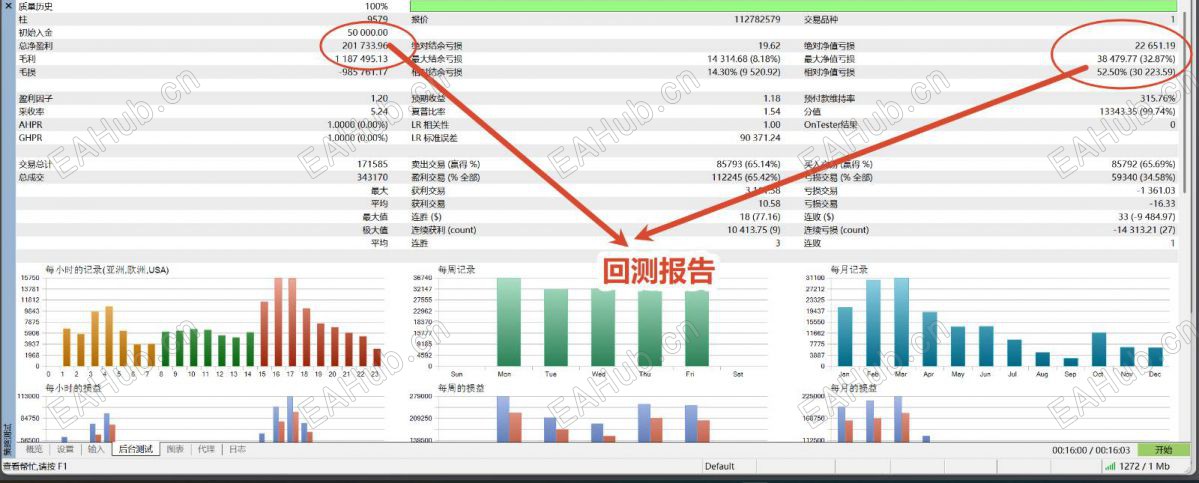
Task: Click the 交易品种 label
Action: [x=821, y=19]
